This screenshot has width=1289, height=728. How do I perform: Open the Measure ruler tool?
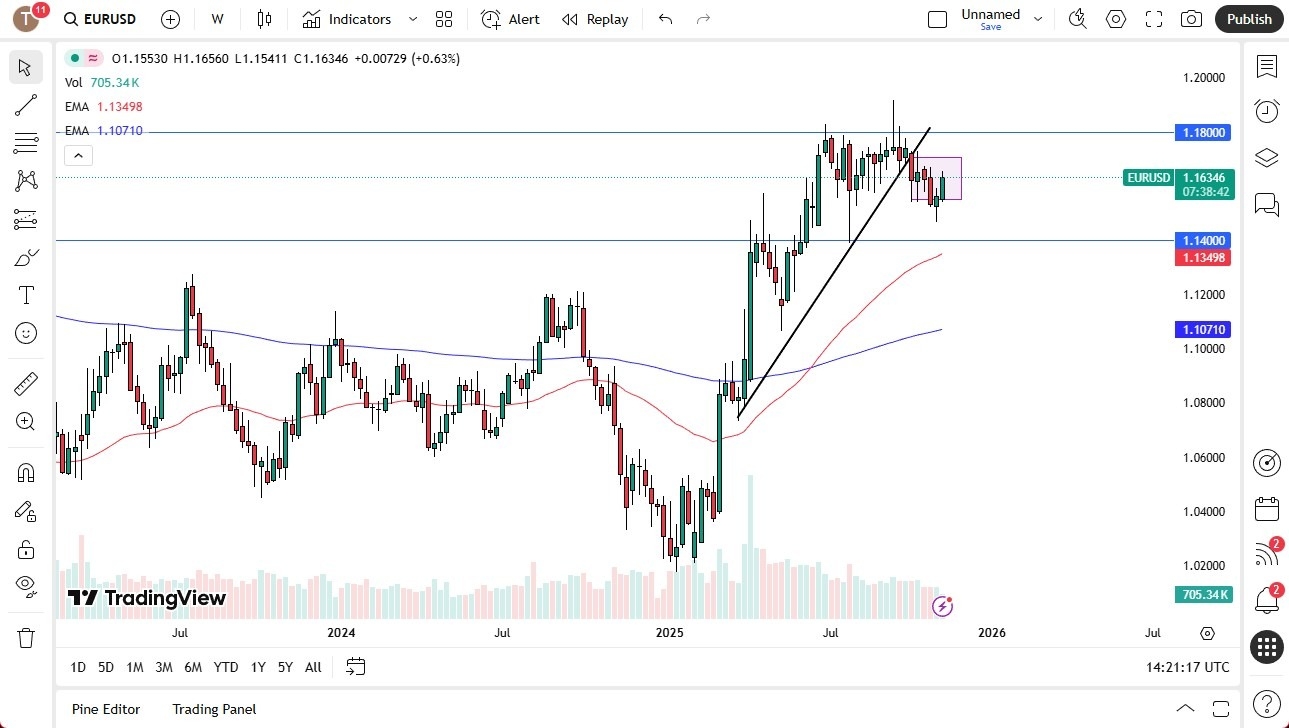(26, 383)
